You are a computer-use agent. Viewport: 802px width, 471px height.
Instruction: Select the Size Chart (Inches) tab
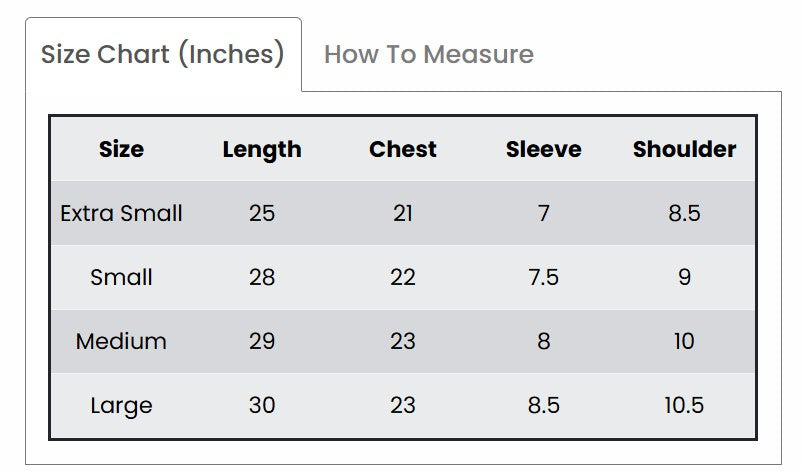[x=162, y=54]
